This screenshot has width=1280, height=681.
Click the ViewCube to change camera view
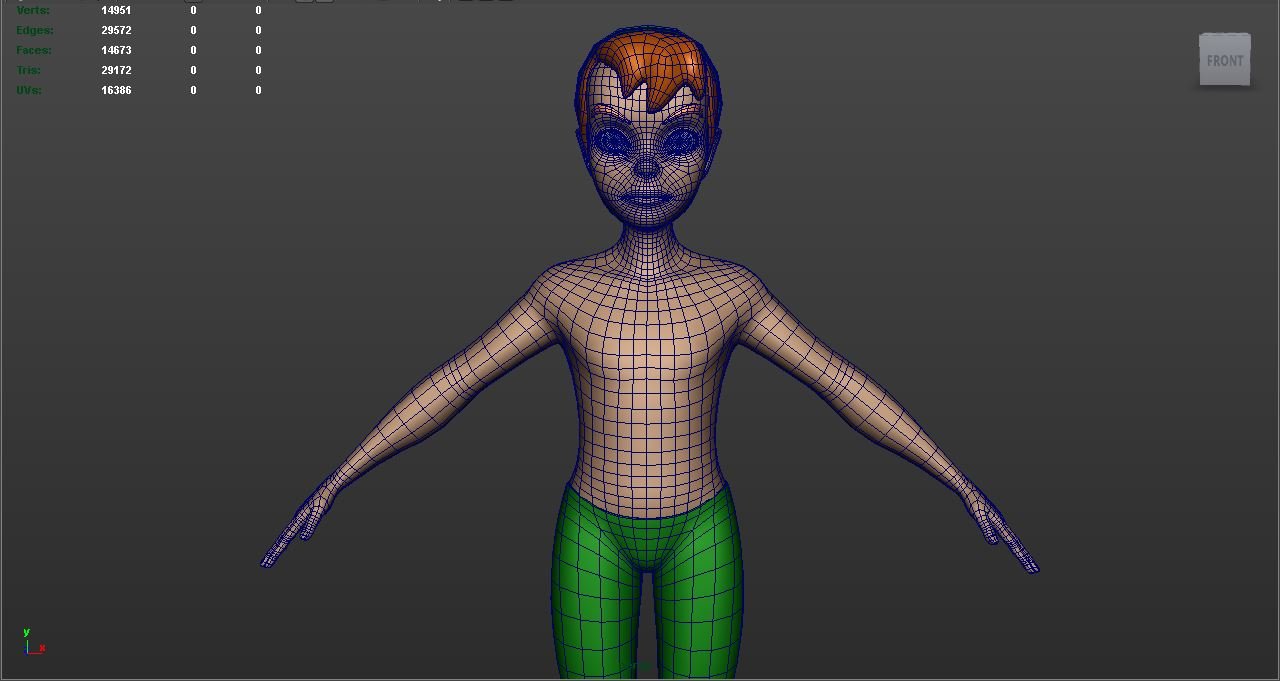(x=1224, y=60)
